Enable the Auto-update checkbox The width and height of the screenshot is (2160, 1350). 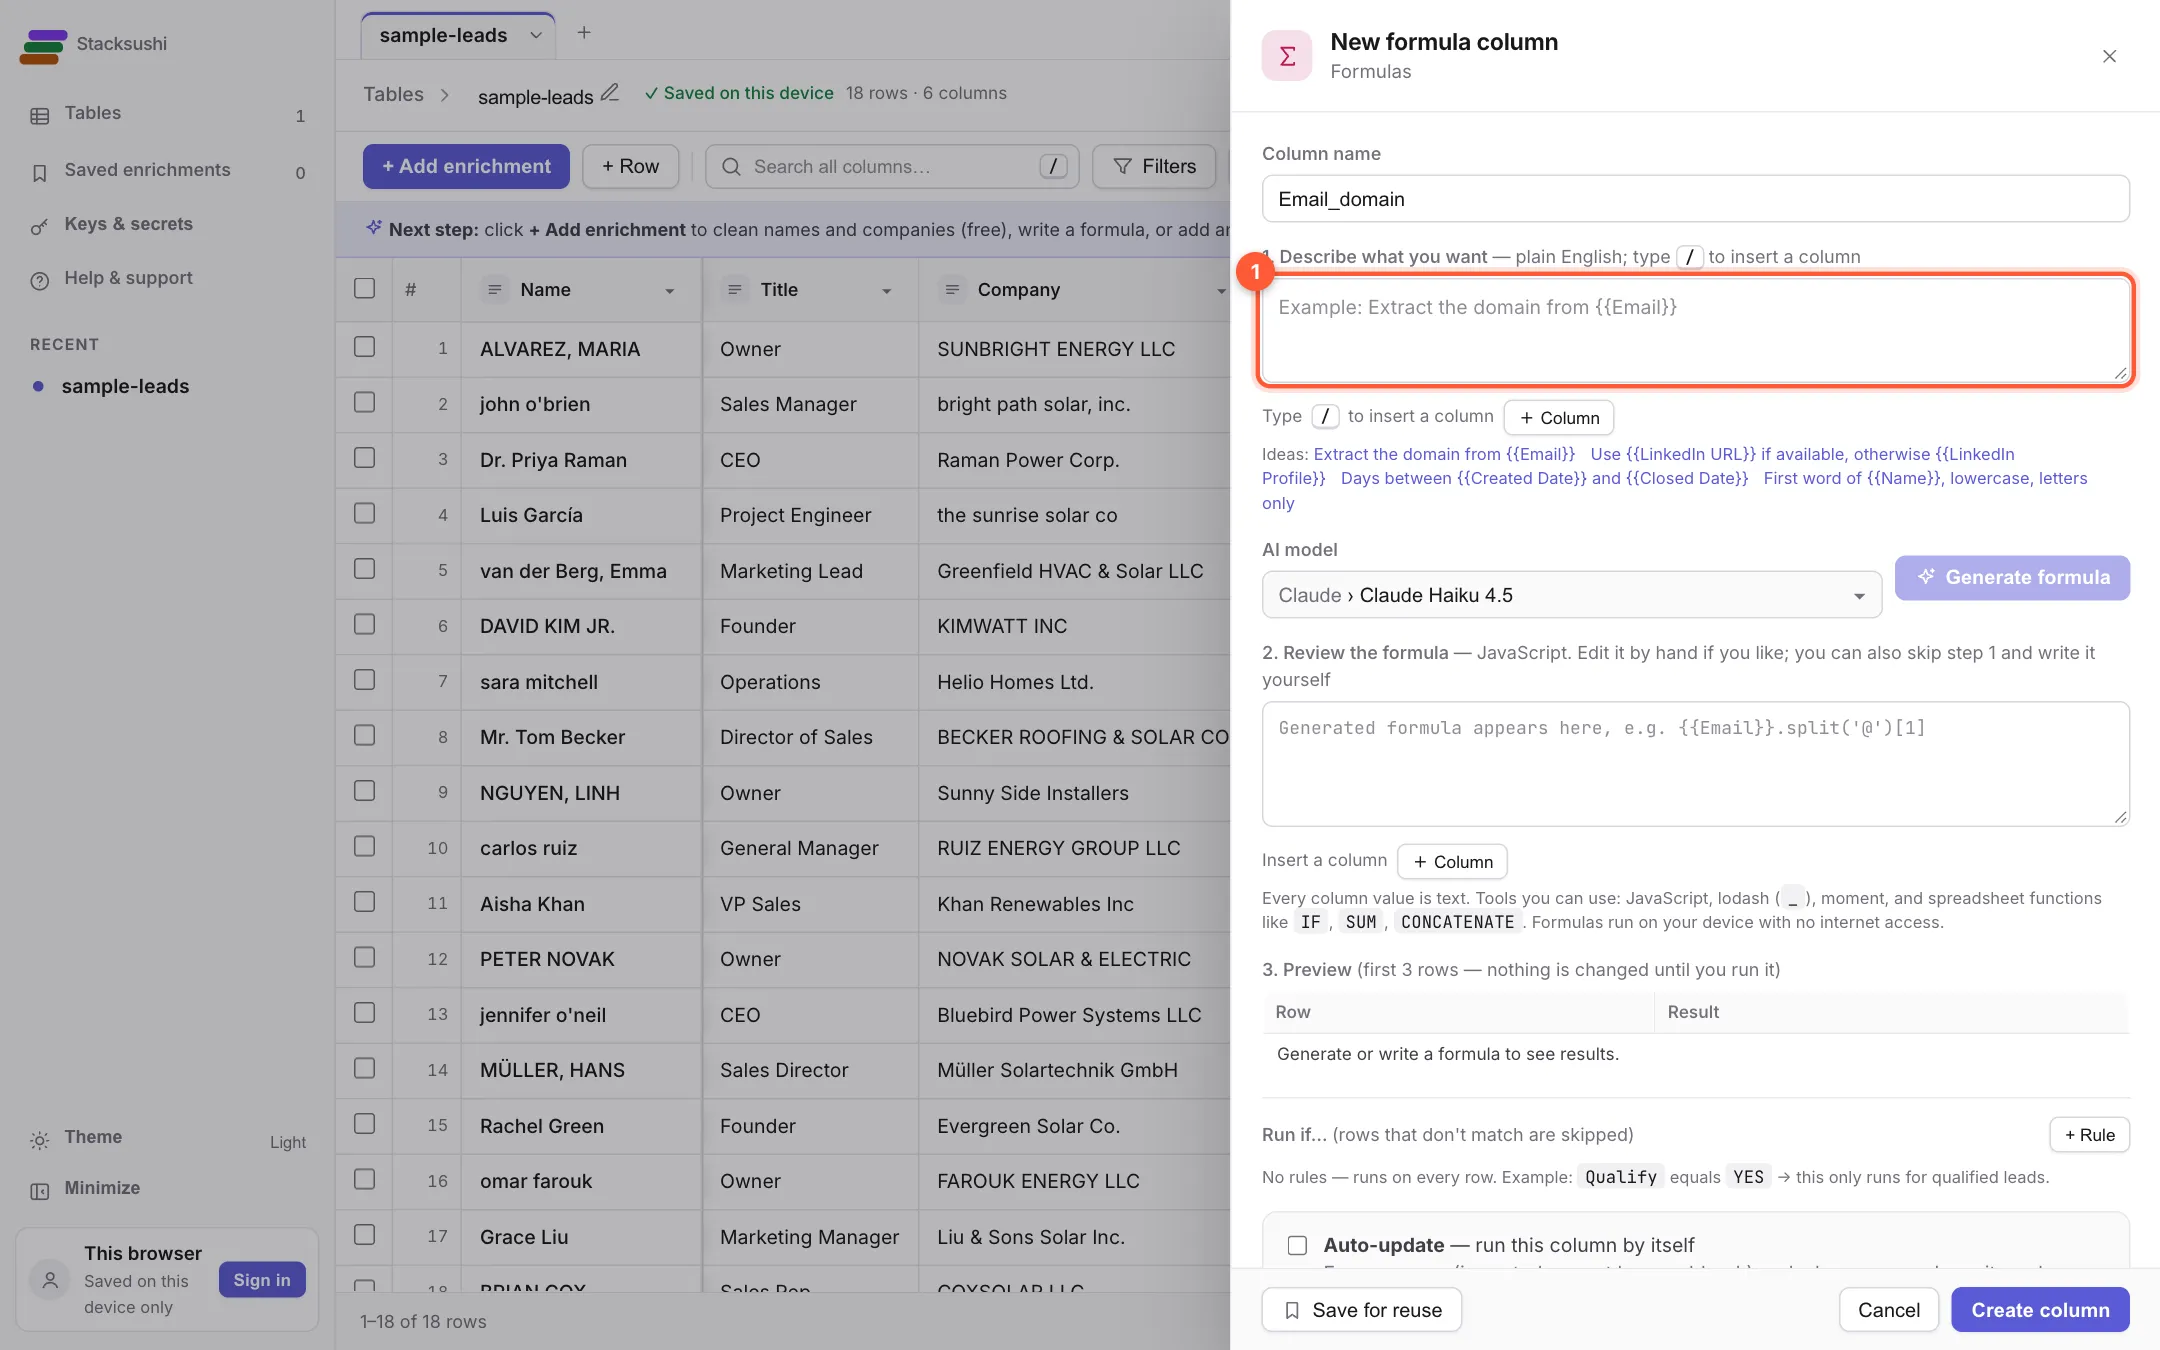point(1297,1245)
